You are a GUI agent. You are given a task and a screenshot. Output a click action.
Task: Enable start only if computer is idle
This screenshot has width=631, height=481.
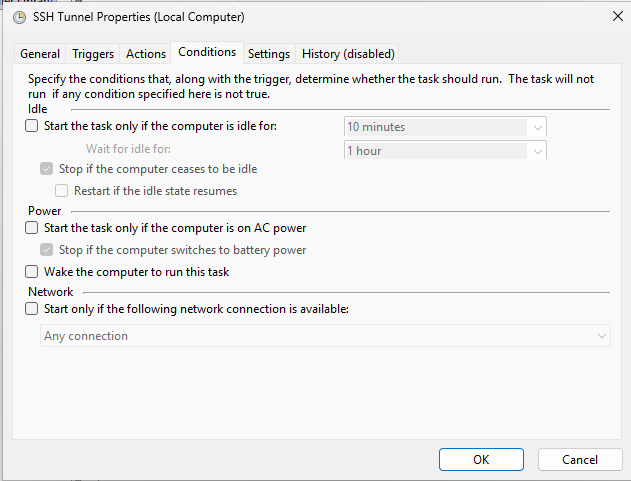32,126
